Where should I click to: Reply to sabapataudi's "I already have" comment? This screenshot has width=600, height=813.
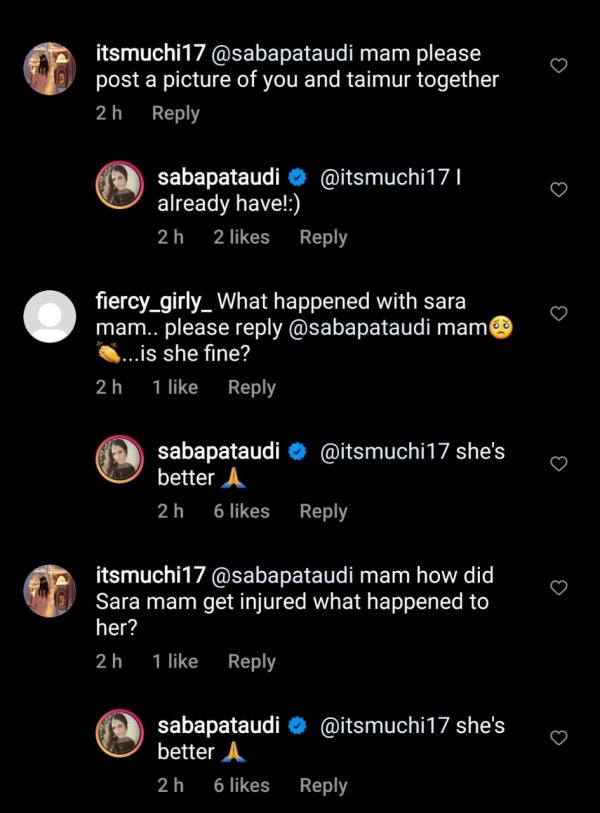pyautogui.click(x=323, y=237)
